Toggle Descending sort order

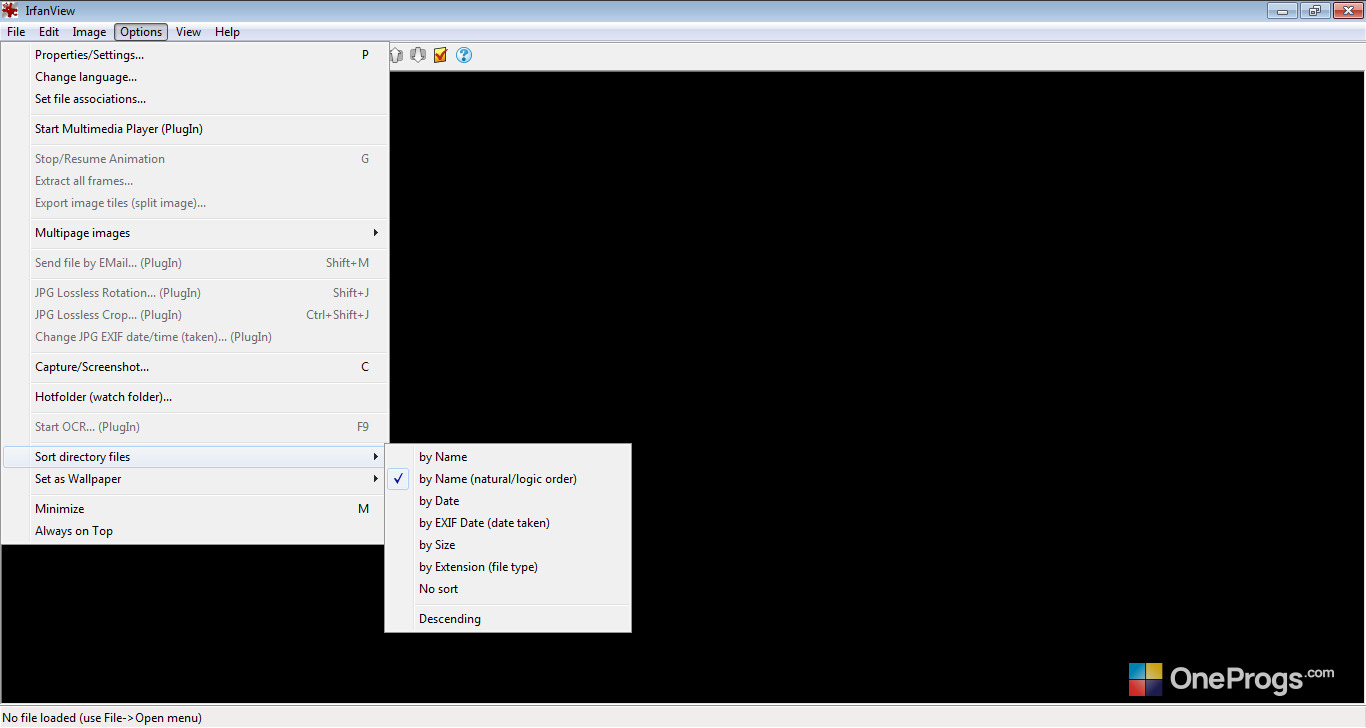pyautogui.click(x=508, y=619)
